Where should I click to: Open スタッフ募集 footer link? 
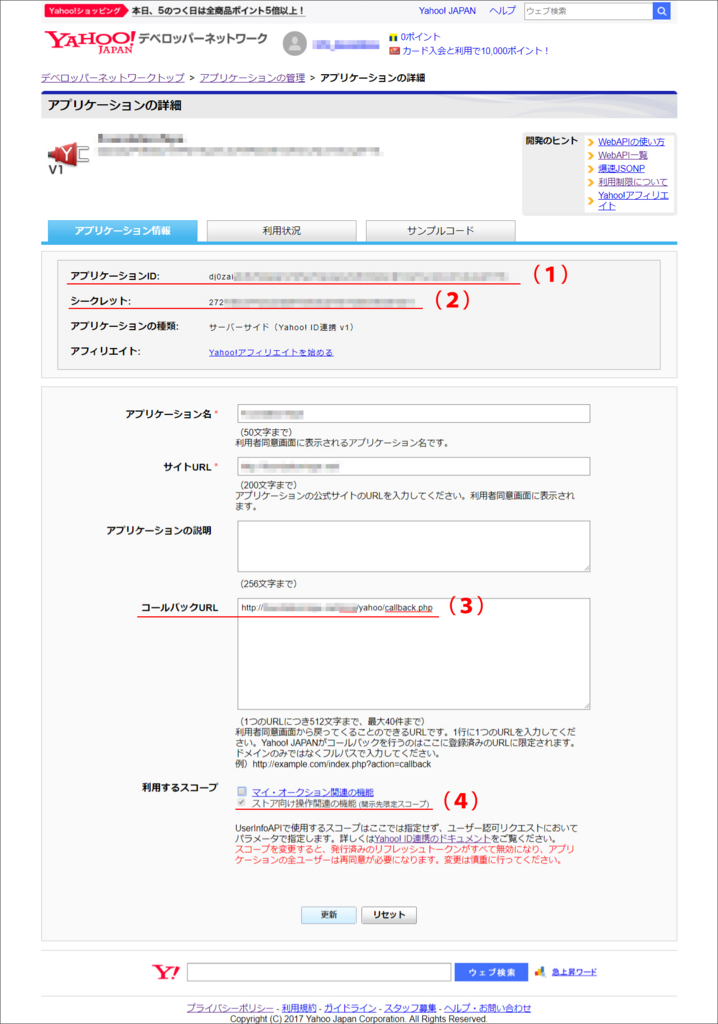(x=410, y=1008)
